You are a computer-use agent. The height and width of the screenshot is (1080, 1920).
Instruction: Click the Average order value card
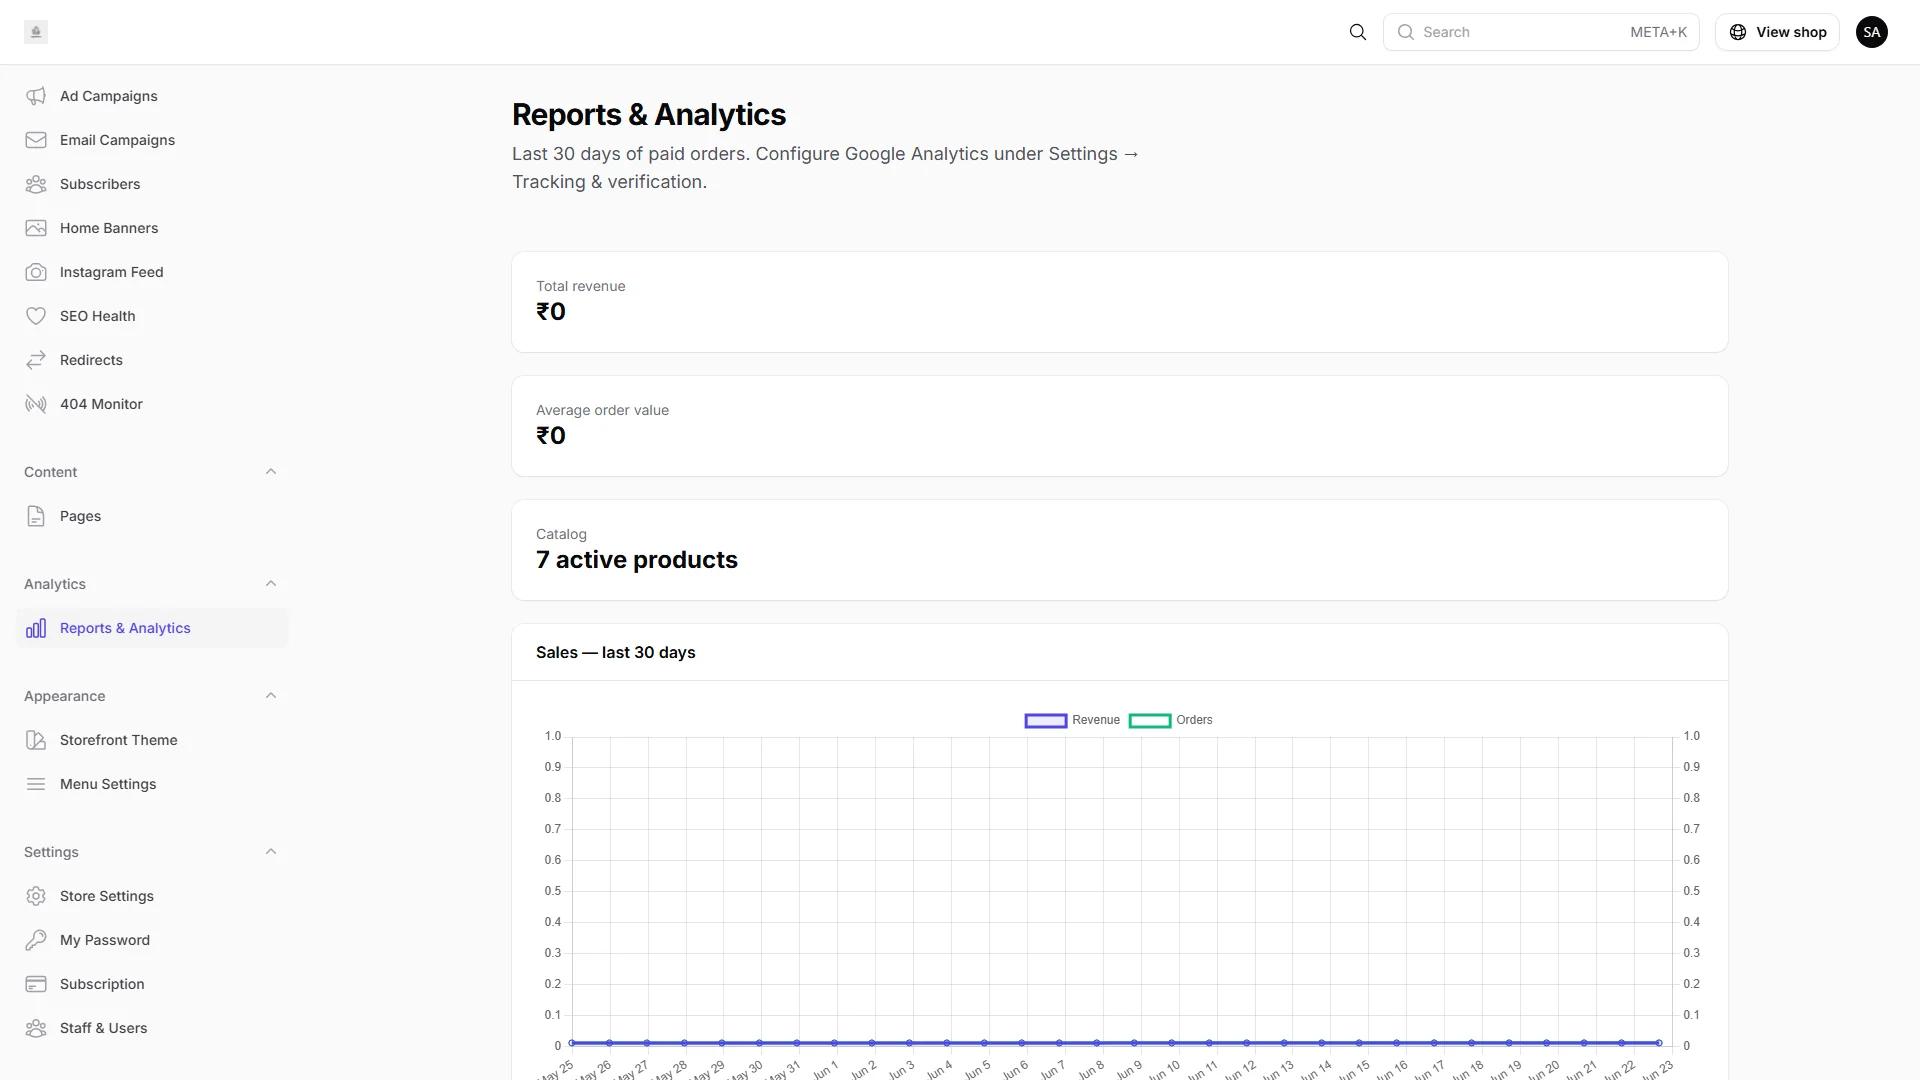1120,426
